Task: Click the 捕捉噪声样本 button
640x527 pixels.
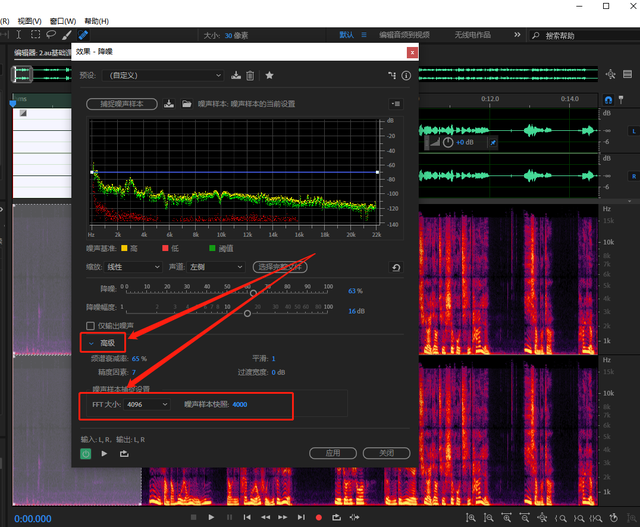Action: (122, 103)
